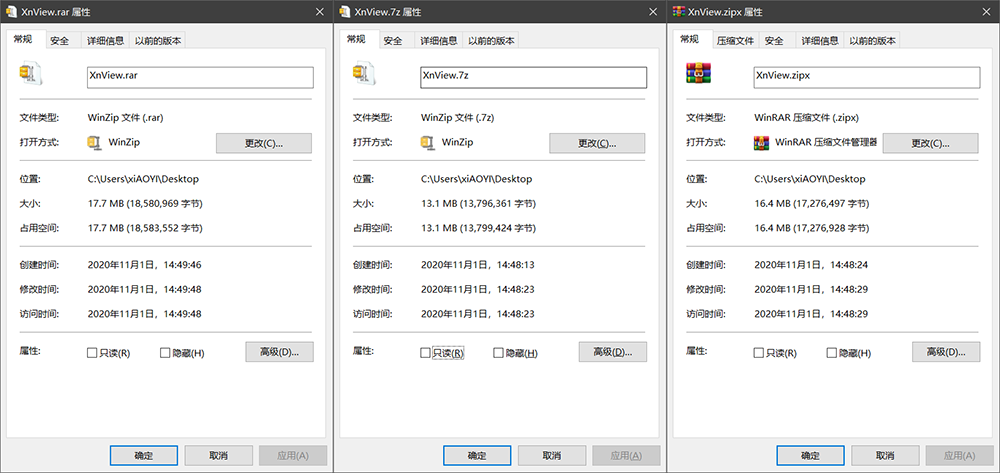Click disk size 16.4 MB (17,276,928 字节)
This screenshot has height=473, width=1000.
812,228
